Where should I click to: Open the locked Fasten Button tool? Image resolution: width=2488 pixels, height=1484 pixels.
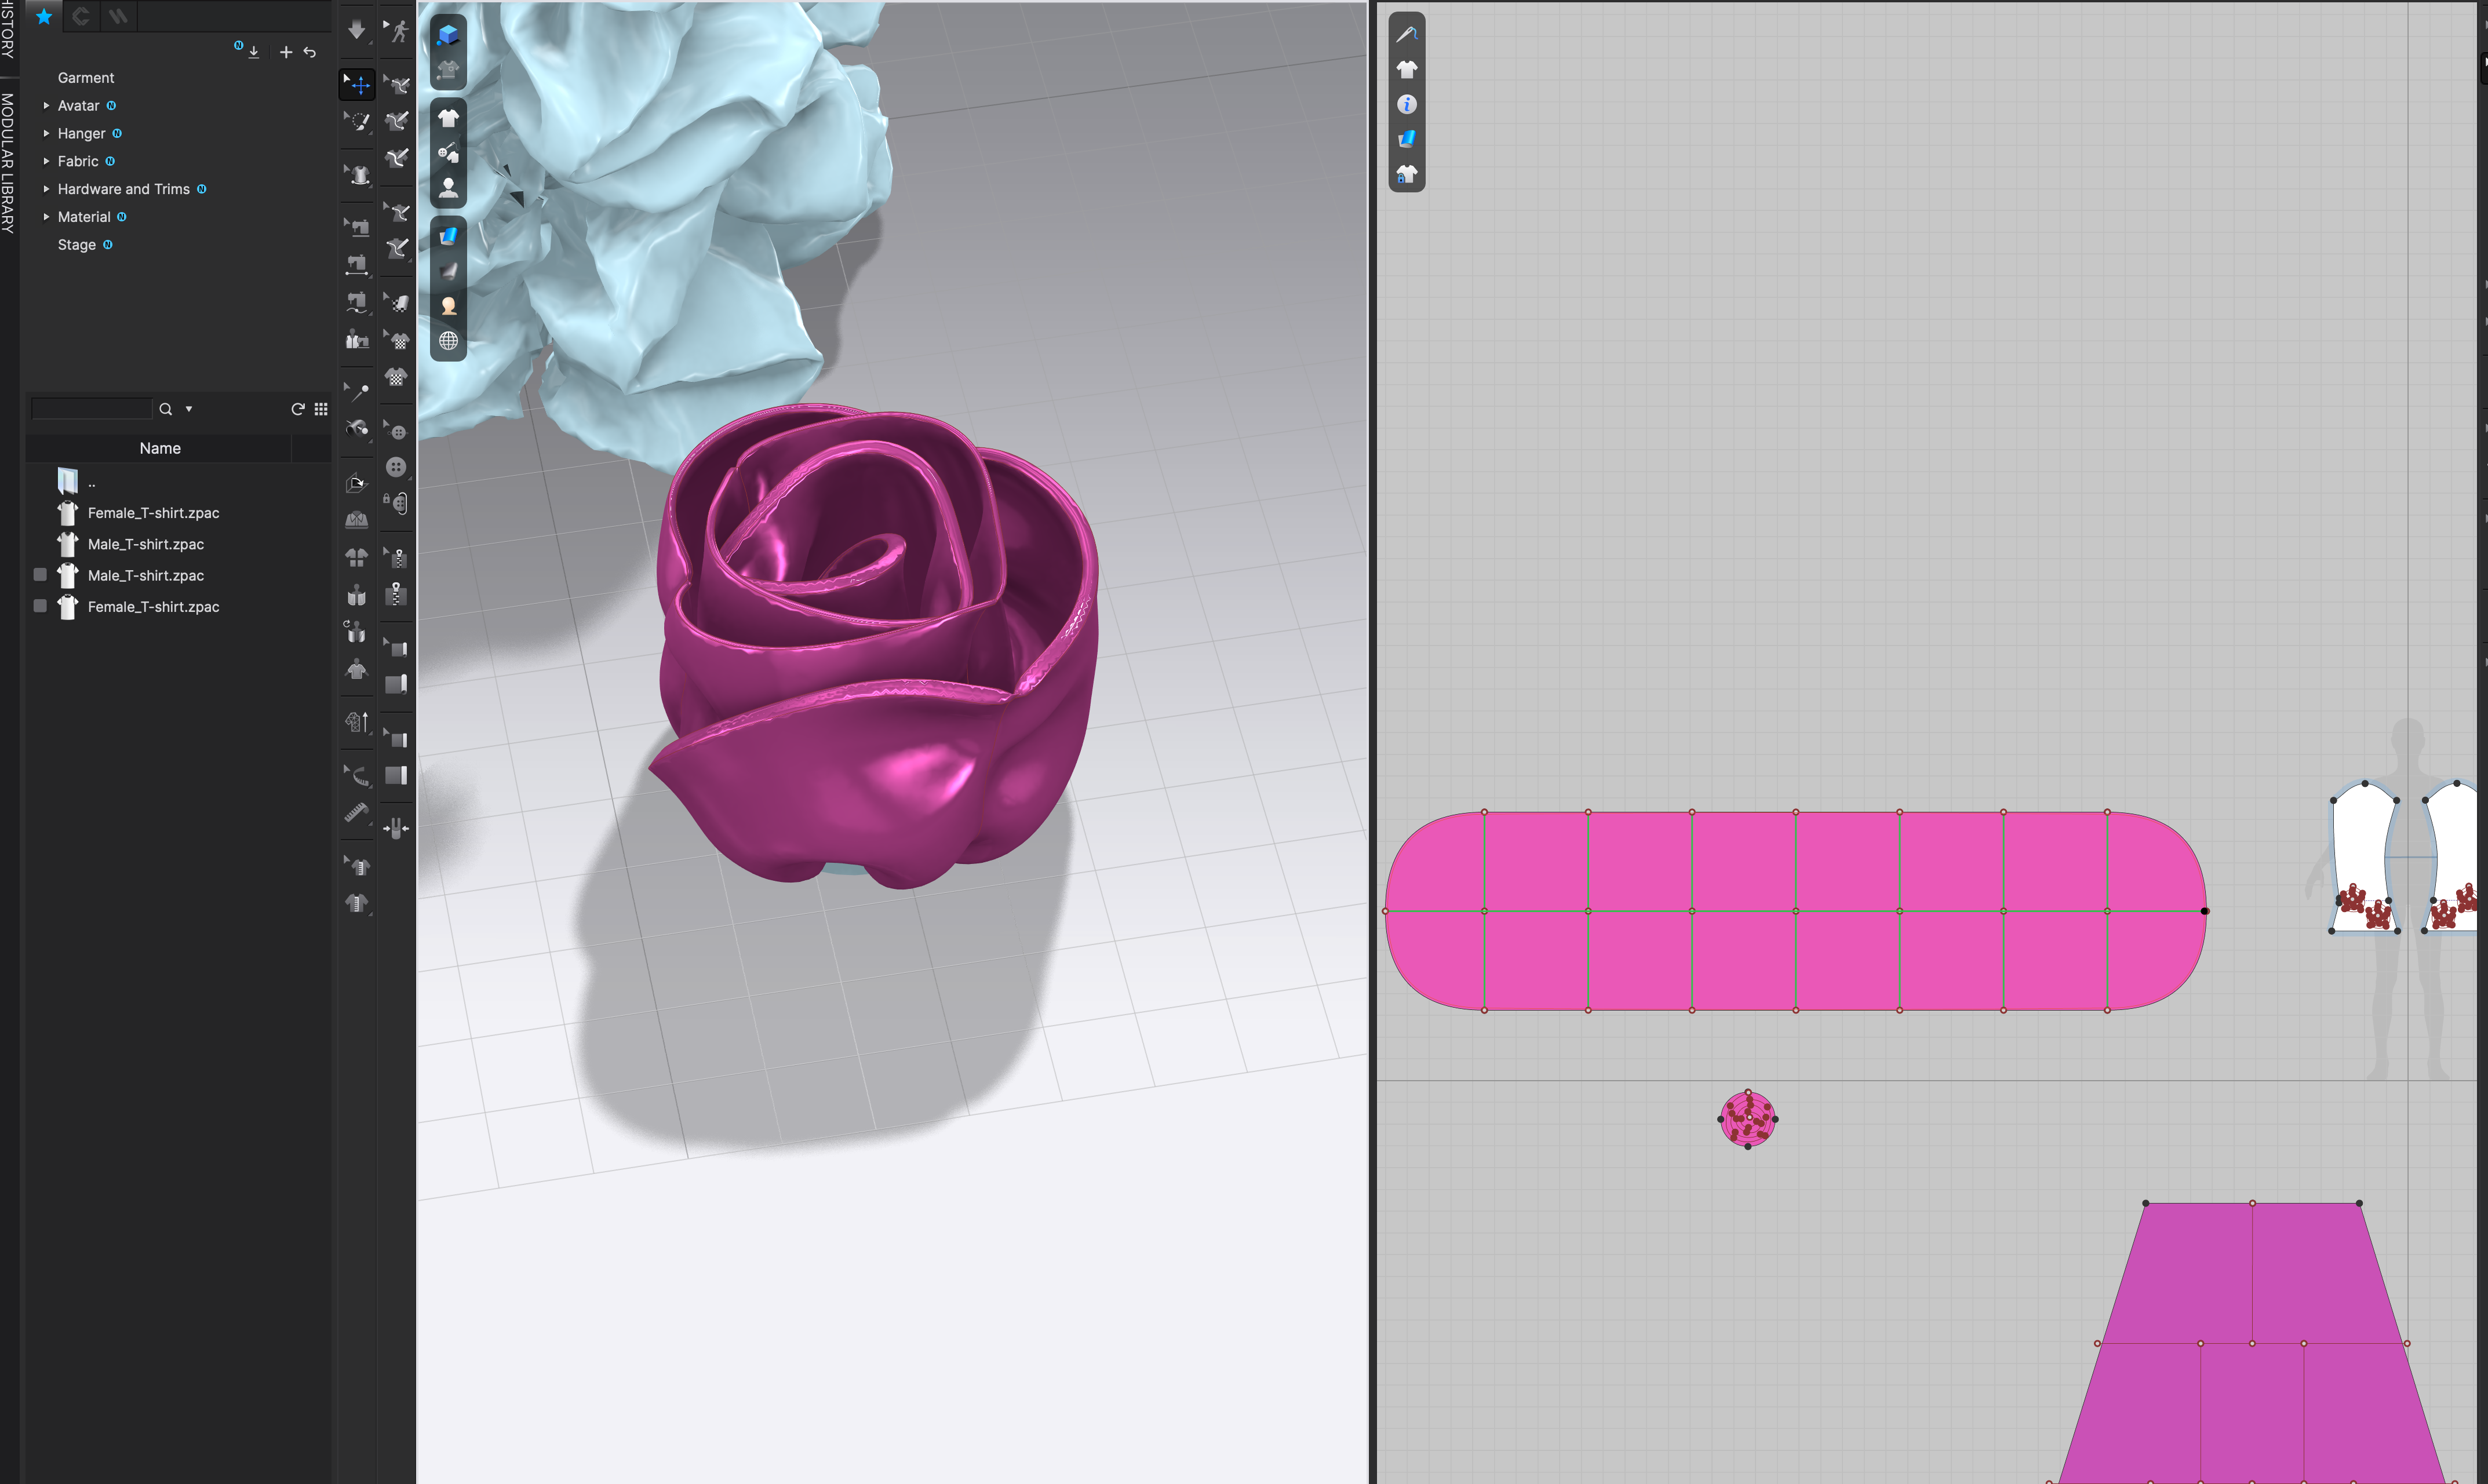pyautogui.click(x=396, y=503)
